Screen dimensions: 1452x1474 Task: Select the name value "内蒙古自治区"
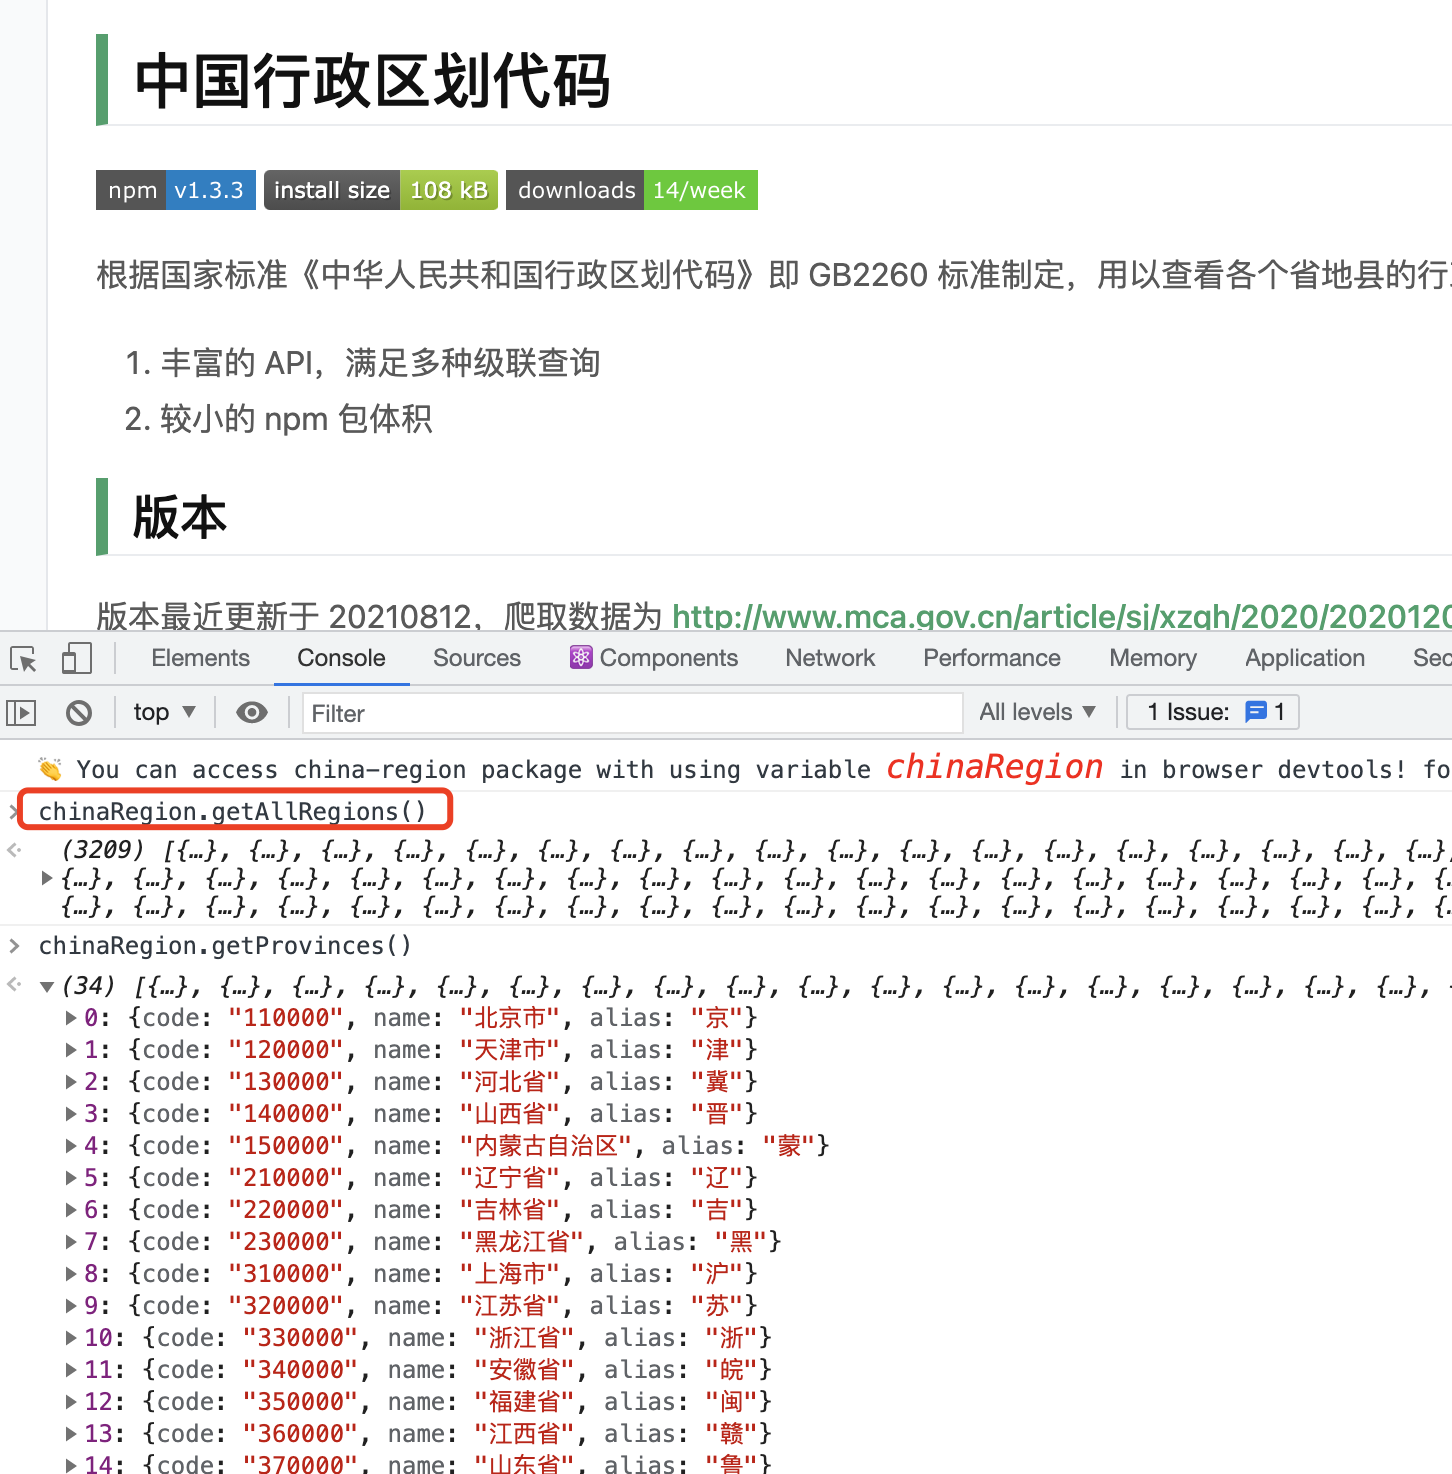[x=546, y=1146]
